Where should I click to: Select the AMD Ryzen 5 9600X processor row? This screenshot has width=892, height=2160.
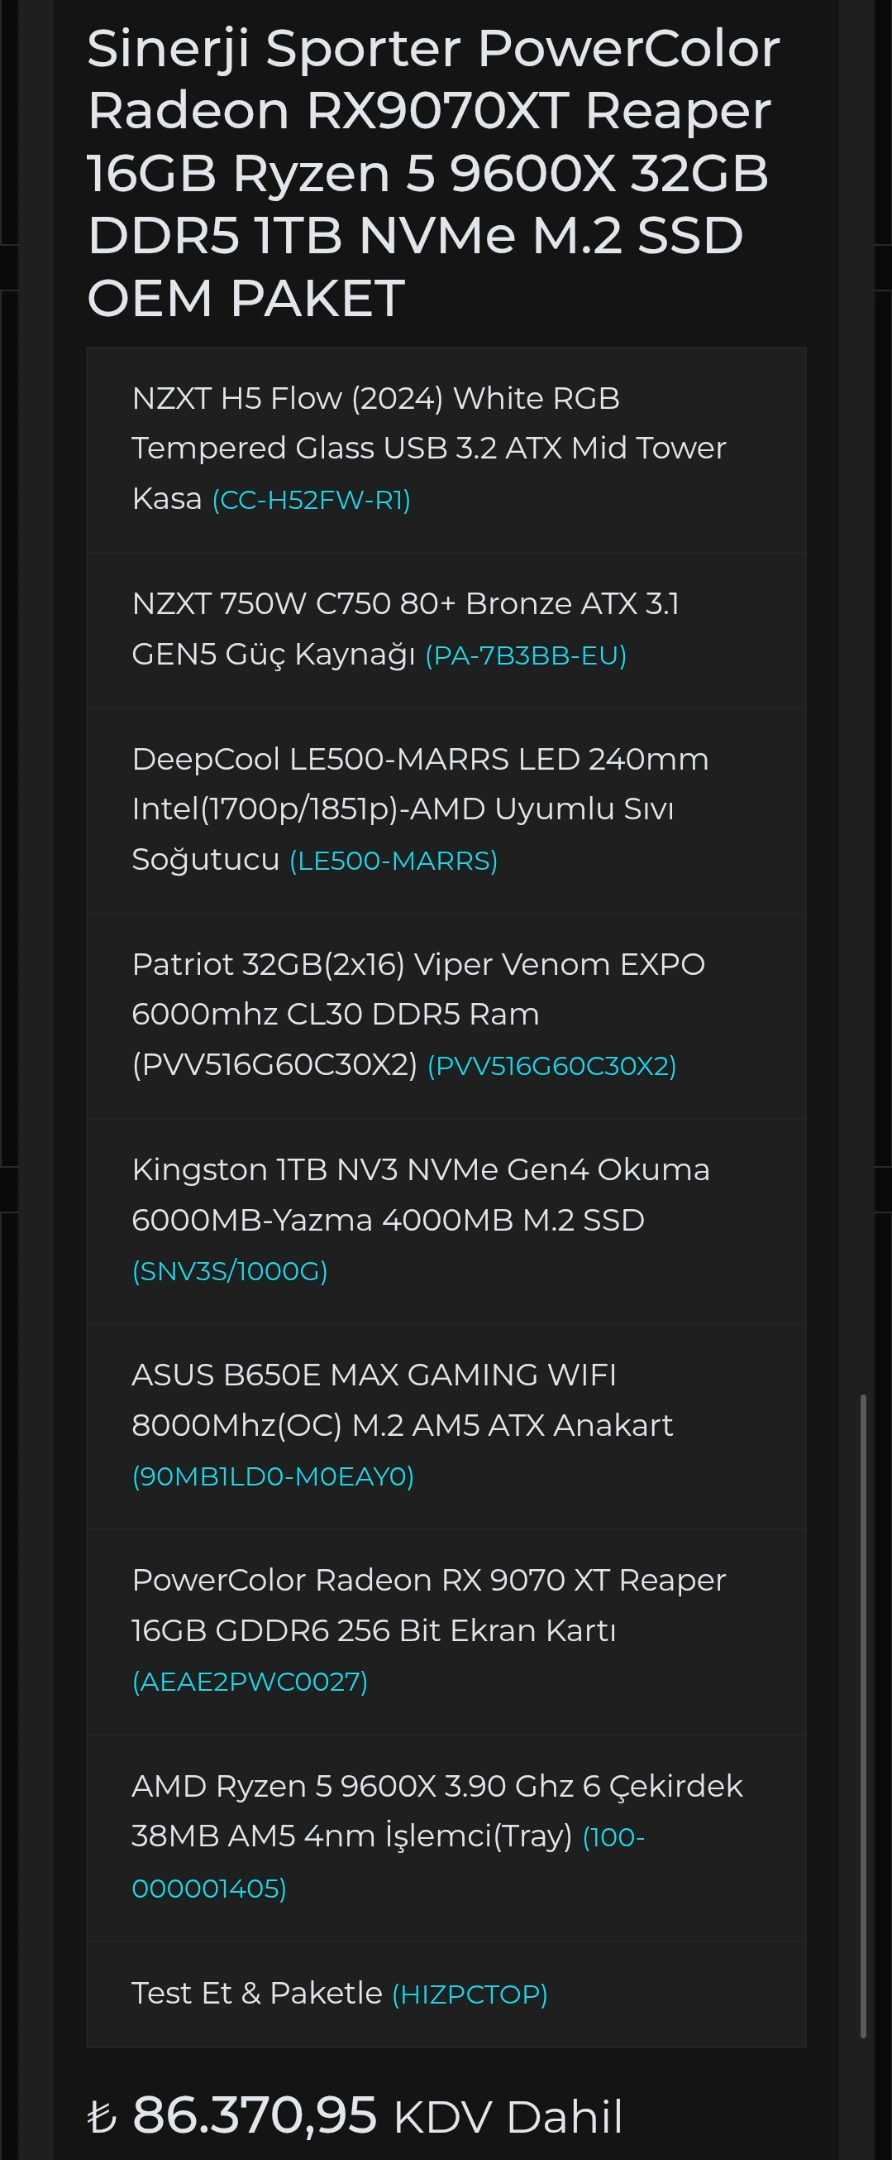coord(446,1838)
